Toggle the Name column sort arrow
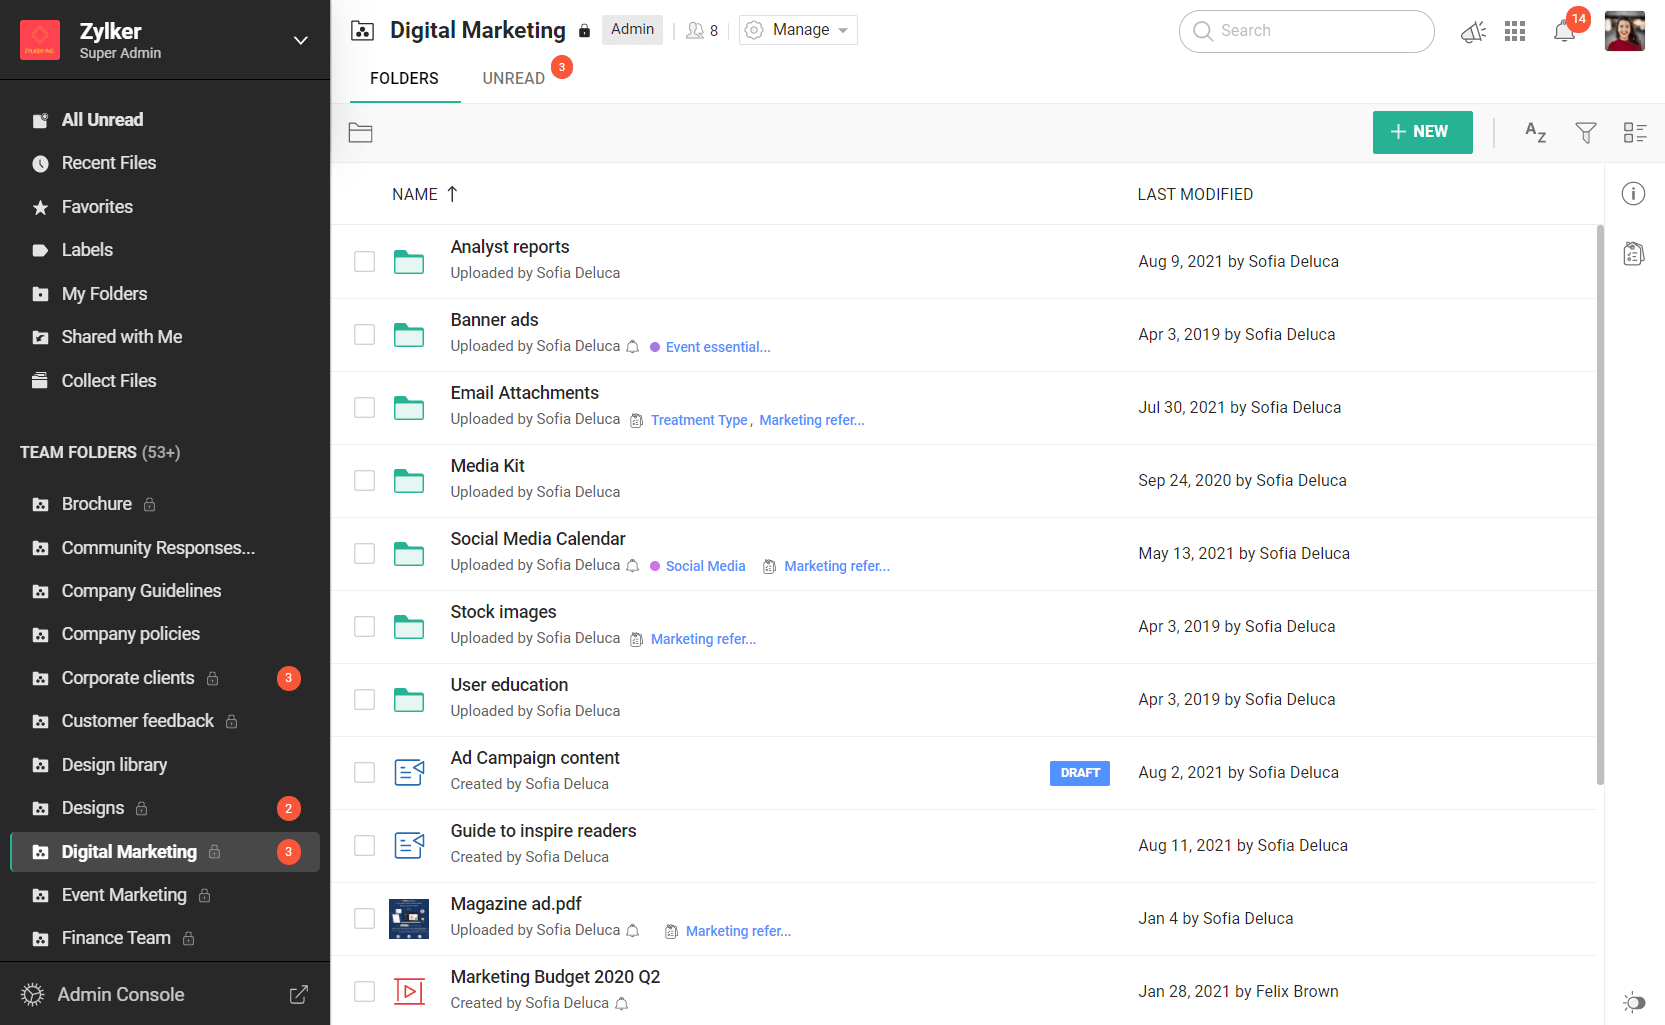The image size is (1665, 1025). pyautogui.click(x=452, y=194)
